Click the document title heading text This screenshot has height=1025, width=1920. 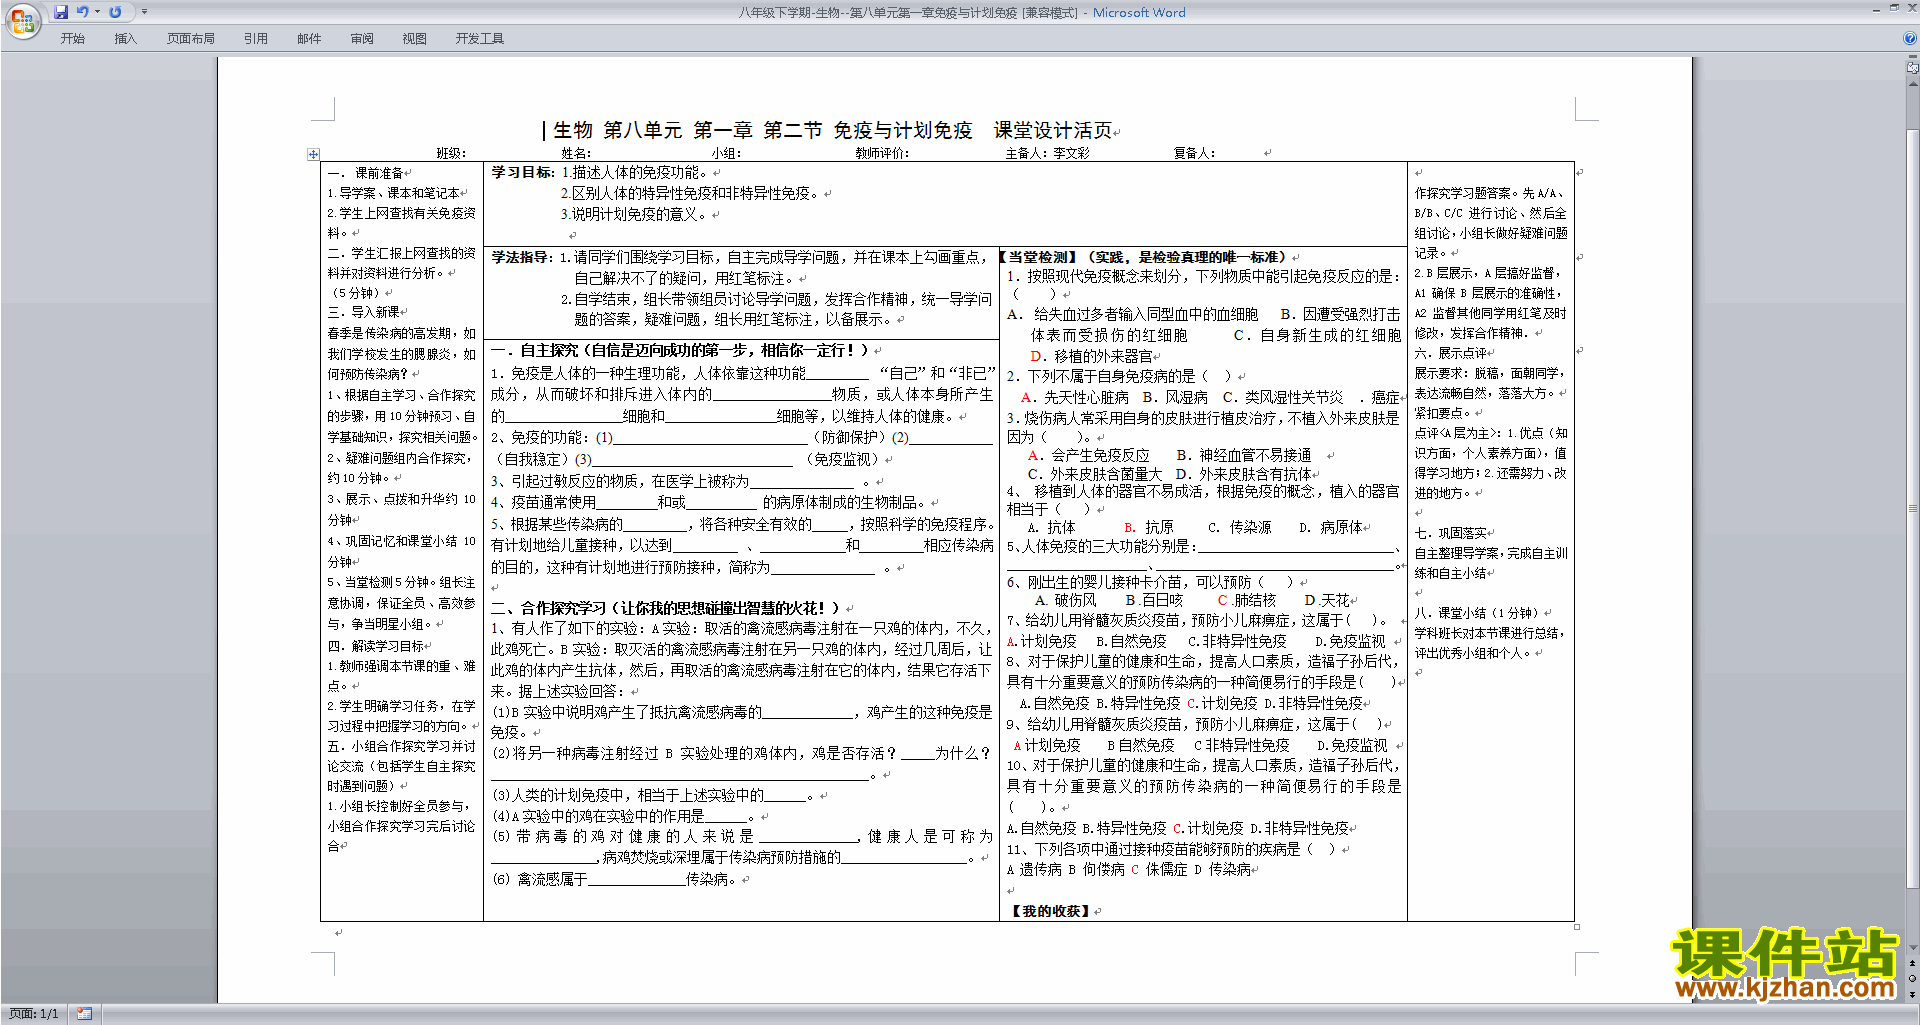click(832, 131)
